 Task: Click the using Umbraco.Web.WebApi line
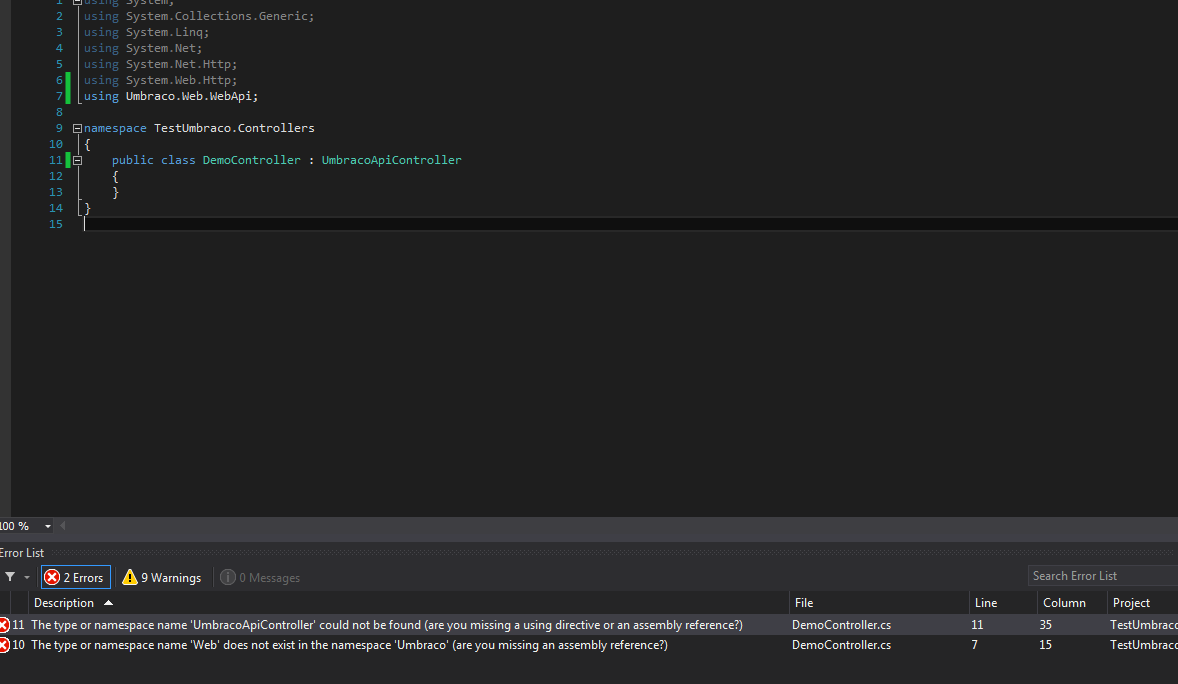coord(171,96)
